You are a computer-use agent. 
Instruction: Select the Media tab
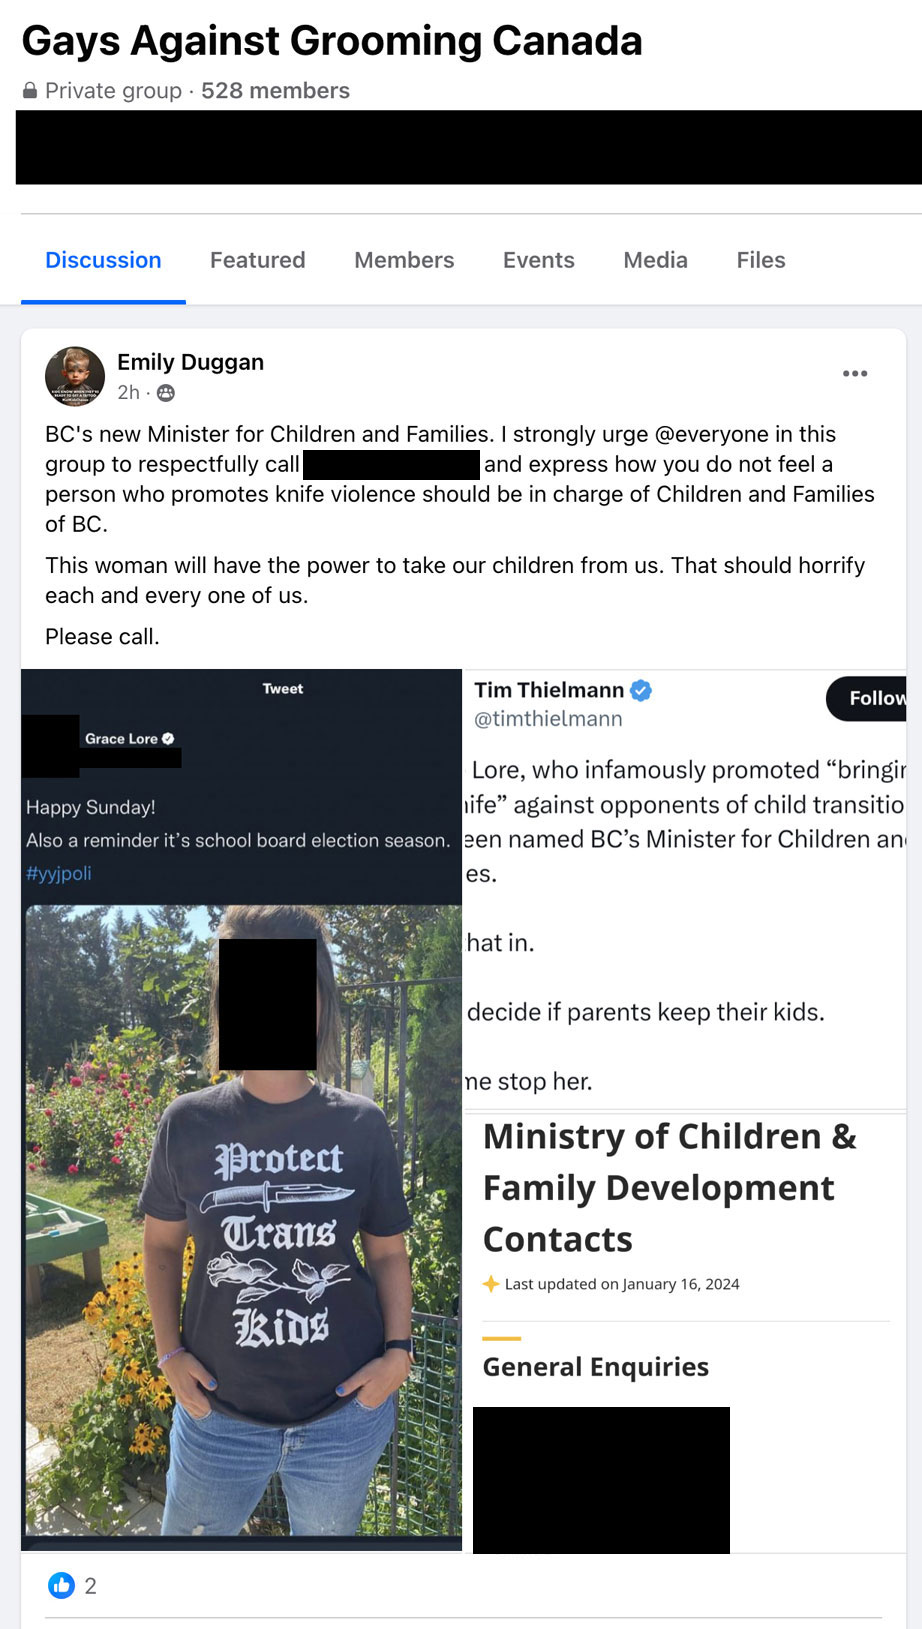pos(656,260)
